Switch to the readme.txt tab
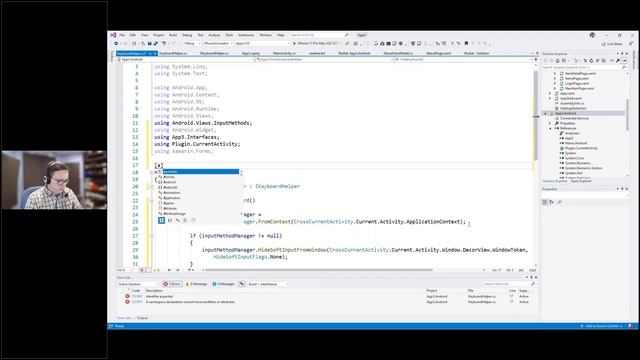Image resolution: width=640 pixels, height=360 pixels. [317, 53]
